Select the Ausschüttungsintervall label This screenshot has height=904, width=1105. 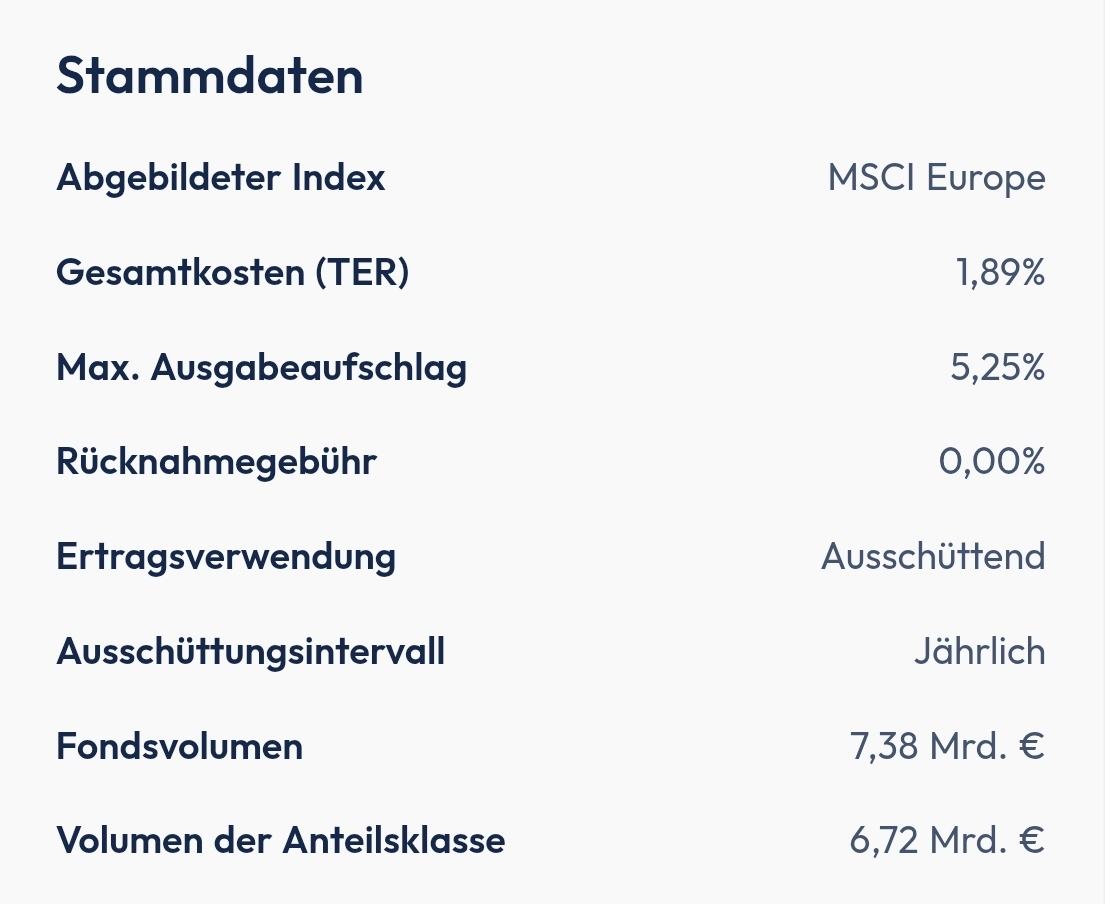click(x=250, y=652)
